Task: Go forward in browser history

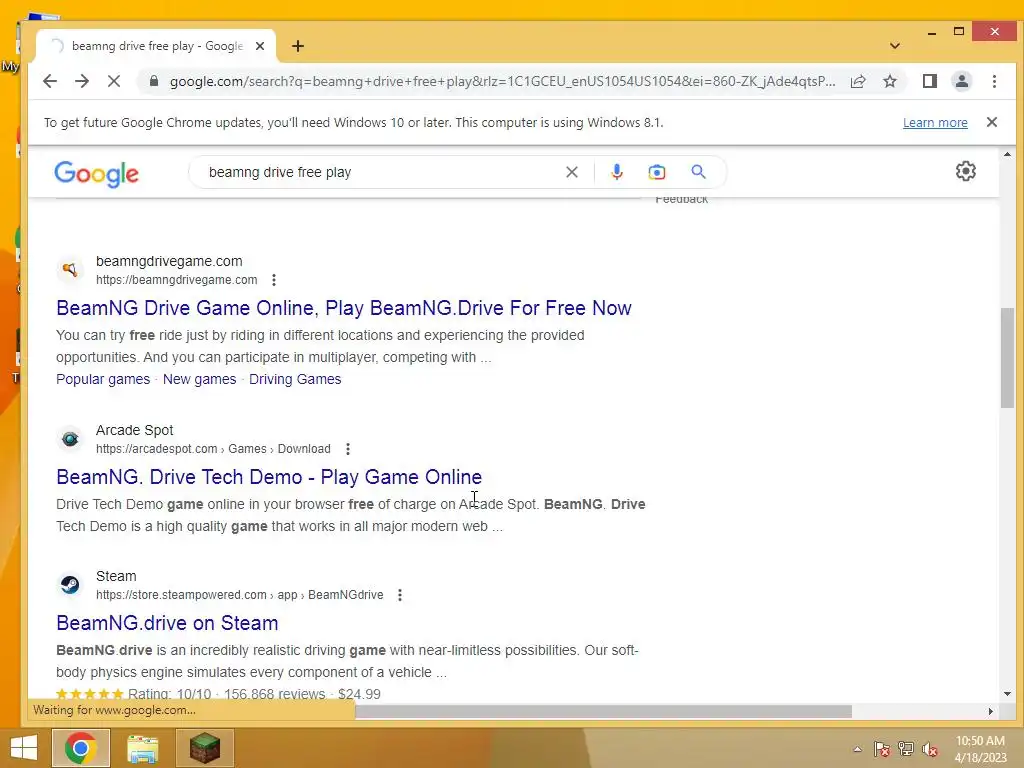Action: 82,81
